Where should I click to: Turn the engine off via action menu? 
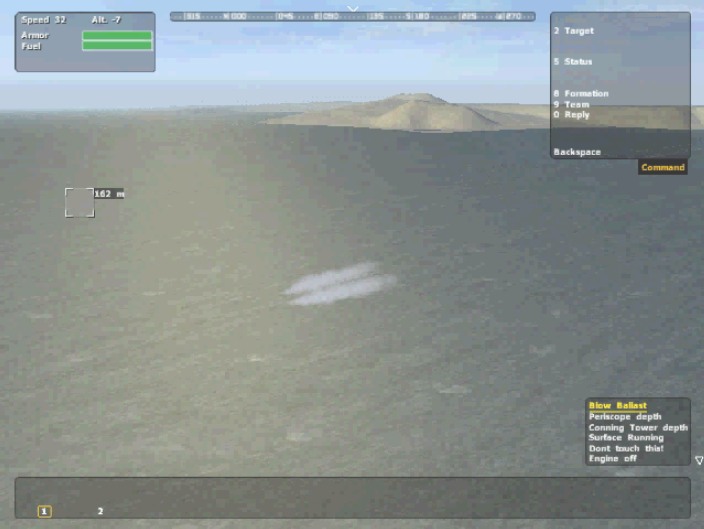(613, 459)
